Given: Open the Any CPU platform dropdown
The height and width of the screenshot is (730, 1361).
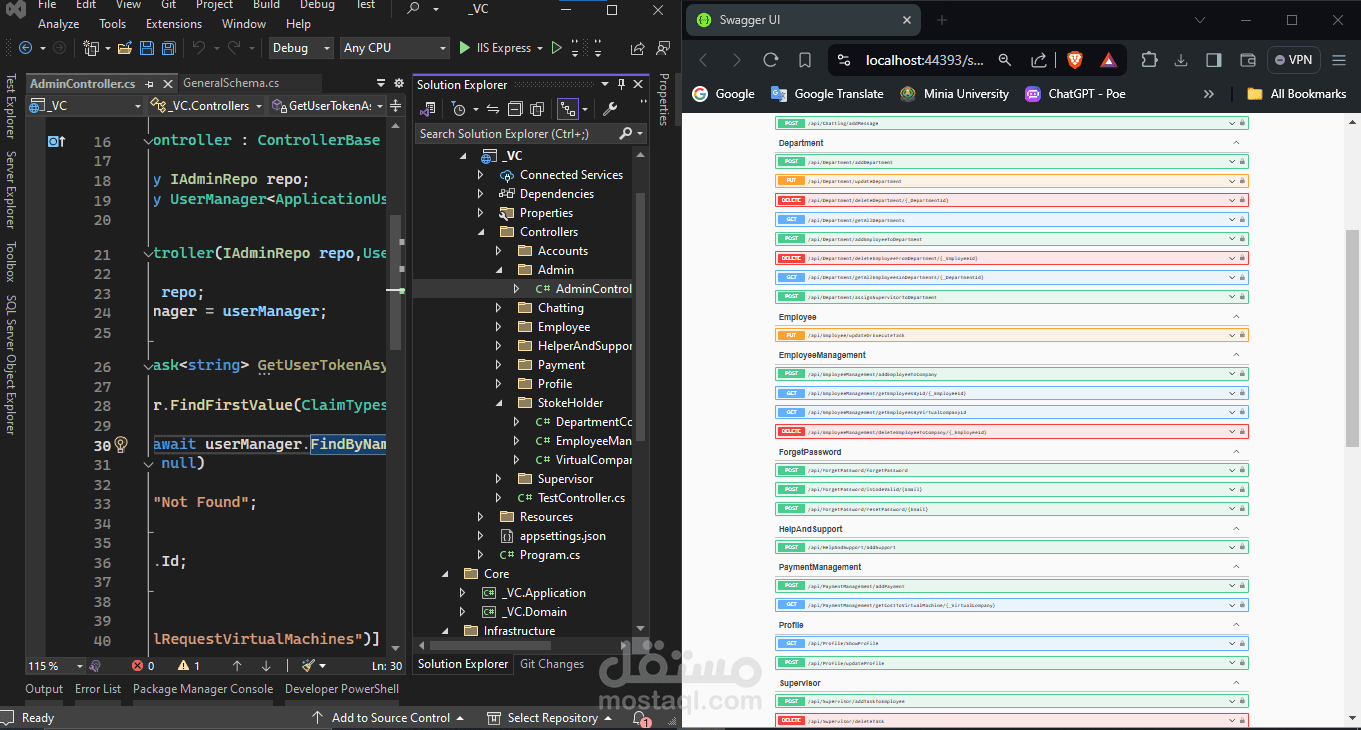Looking at the screenshot, I should tap(395, 48).
